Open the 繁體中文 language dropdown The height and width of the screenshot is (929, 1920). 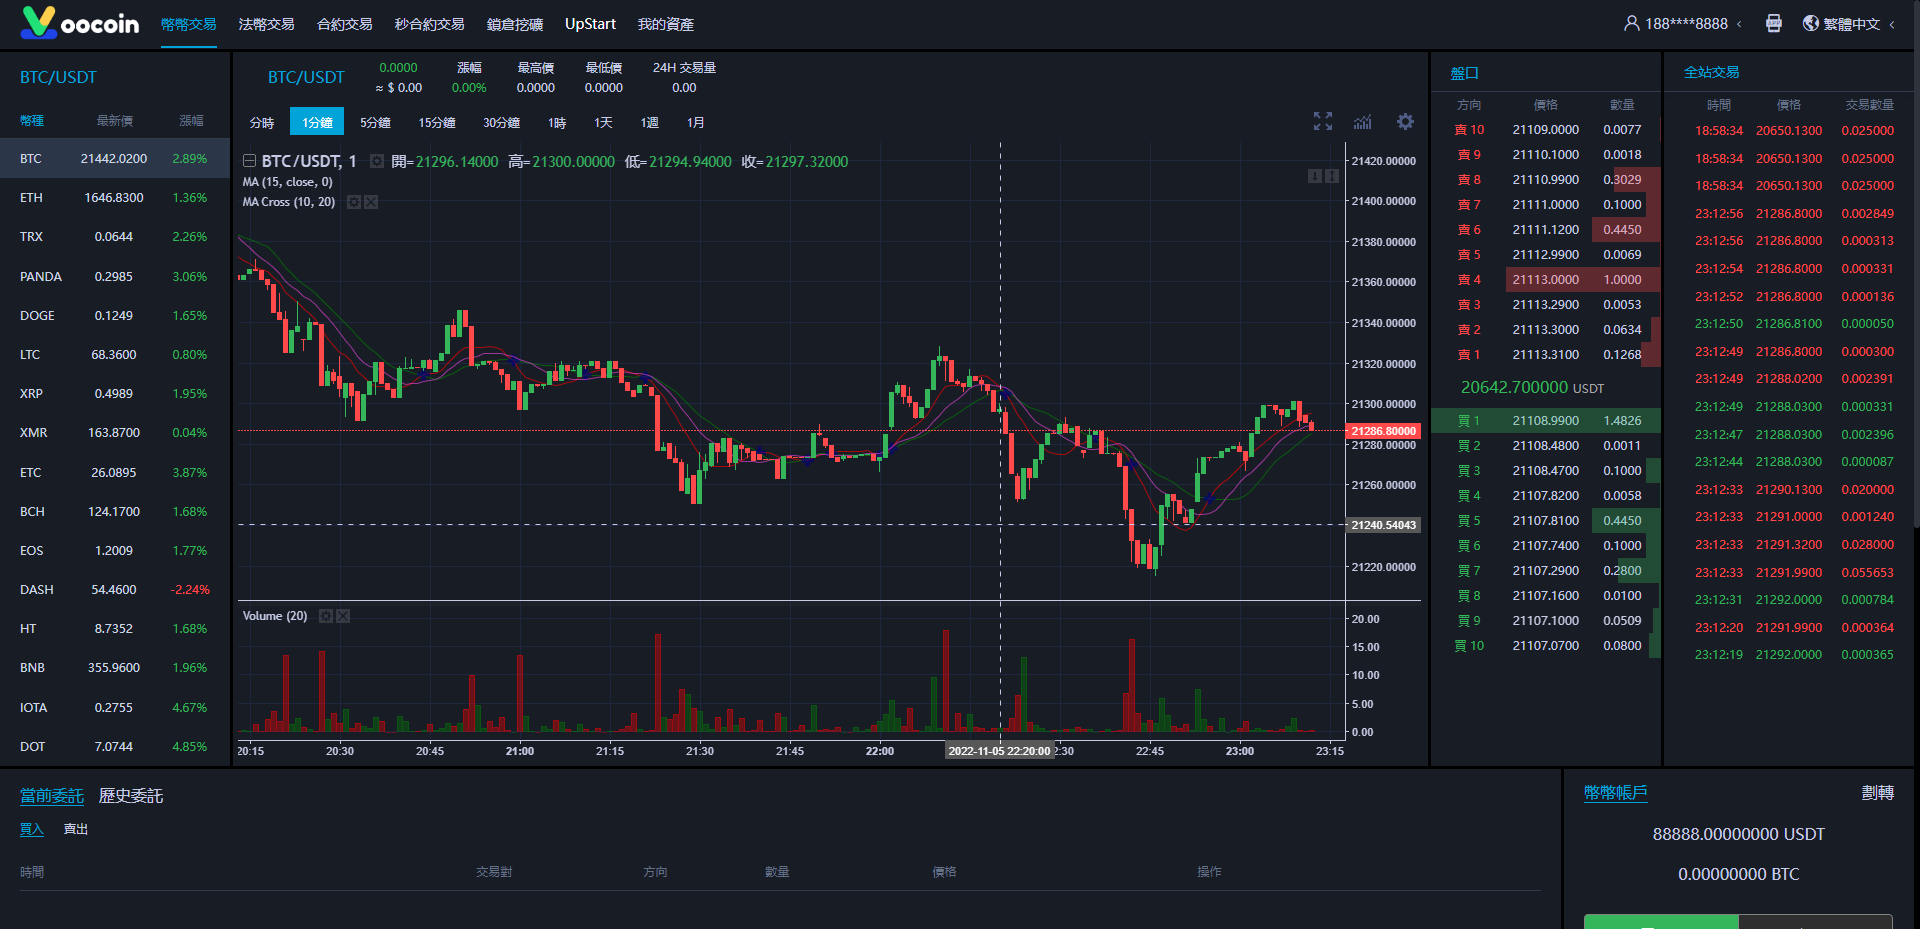pos(1850,24)
